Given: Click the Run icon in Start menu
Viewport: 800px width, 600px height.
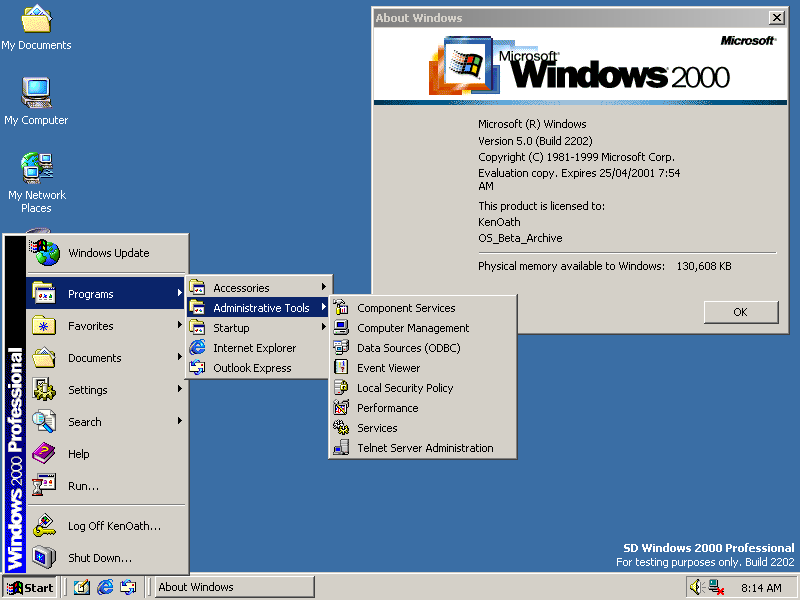Looking at the screenshot, I should point(44,485).
